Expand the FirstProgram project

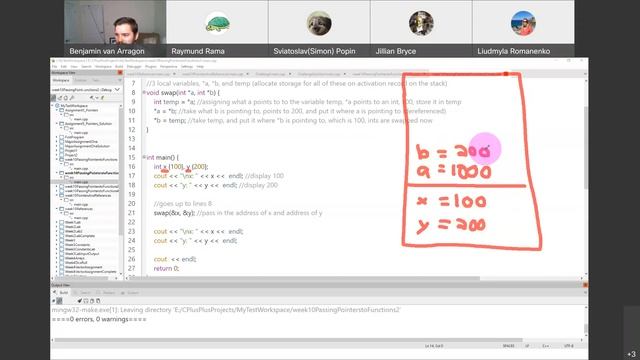57,137
